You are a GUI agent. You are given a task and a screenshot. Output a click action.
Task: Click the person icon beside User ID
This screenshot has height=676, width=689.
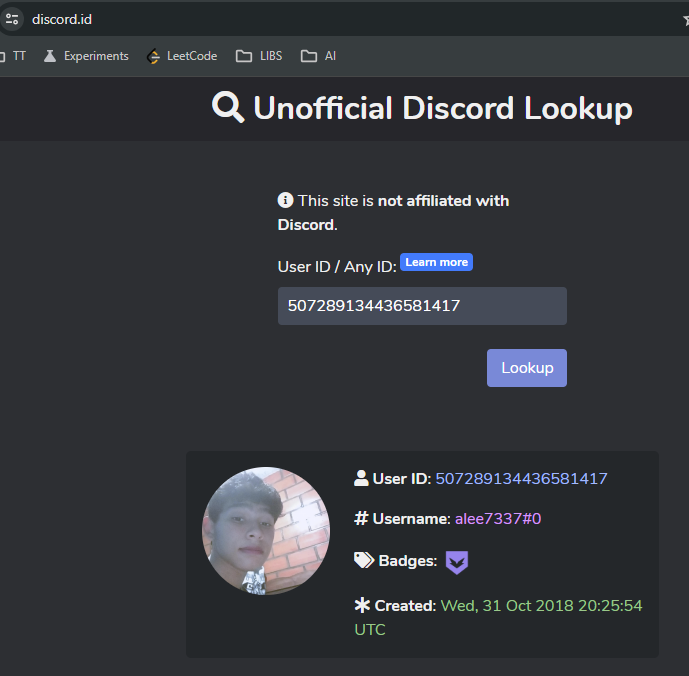pos(361,478)
